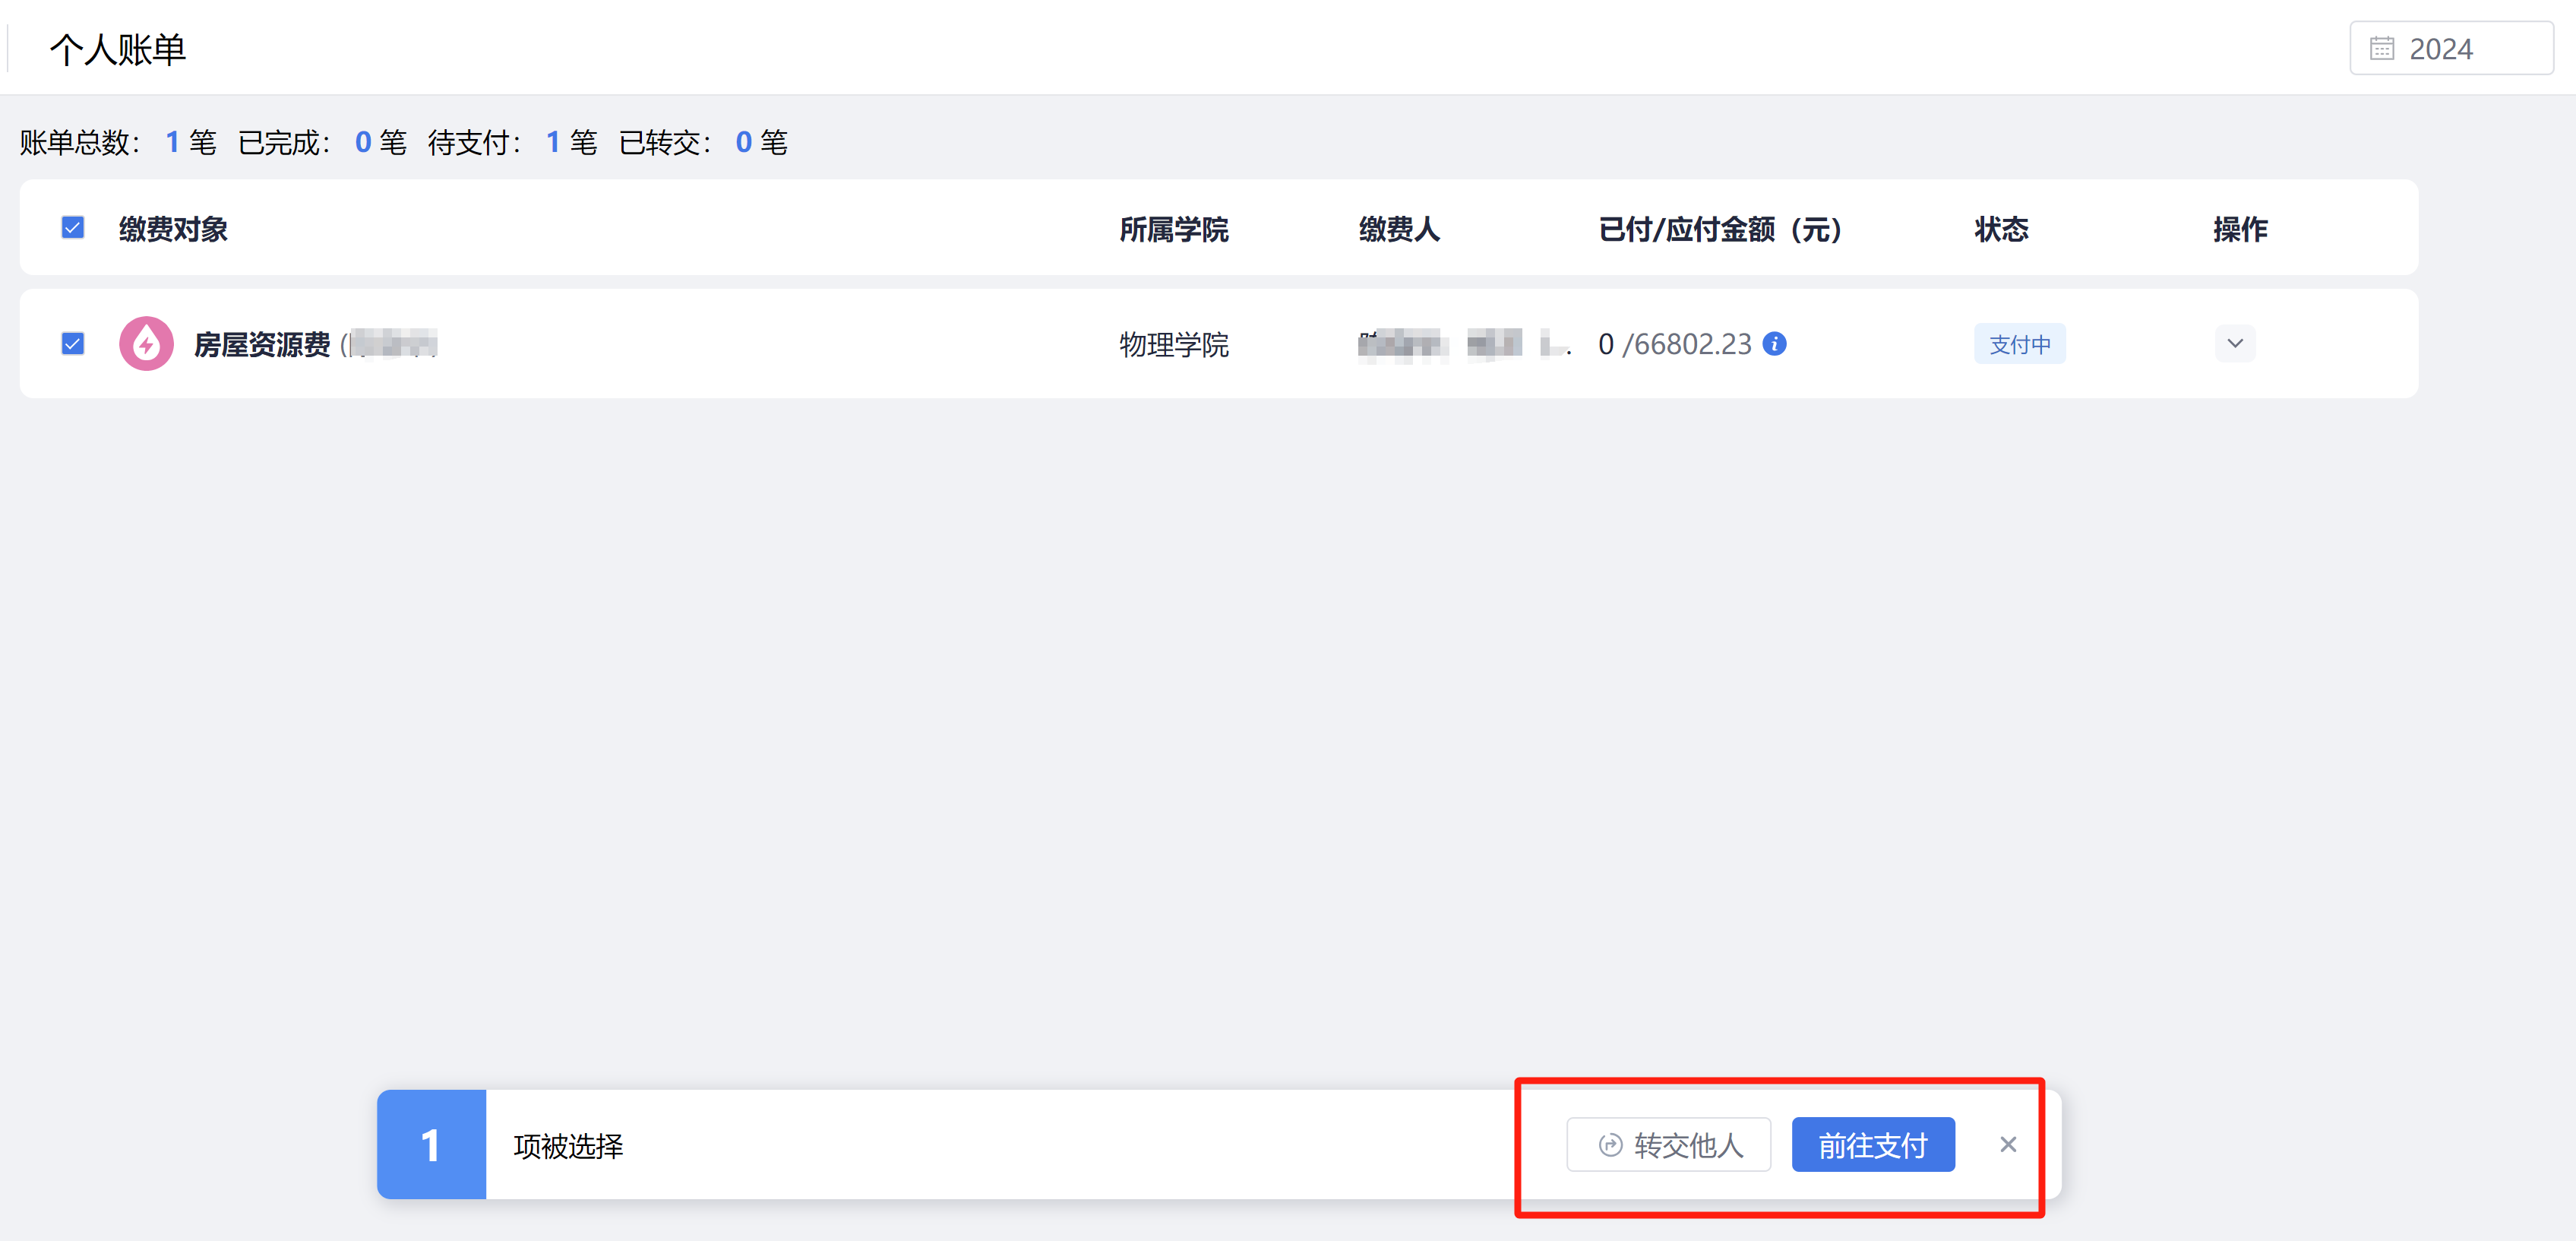Click the 物理学院 cell in the row
2576x1241 pixels.
click(x=1173, y=344)
